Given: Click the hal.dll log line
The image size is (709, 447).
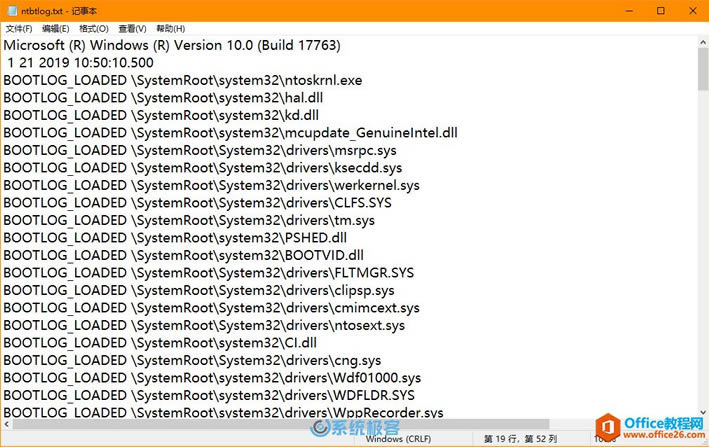Looking at the screenshot, I should click(163, 98).
